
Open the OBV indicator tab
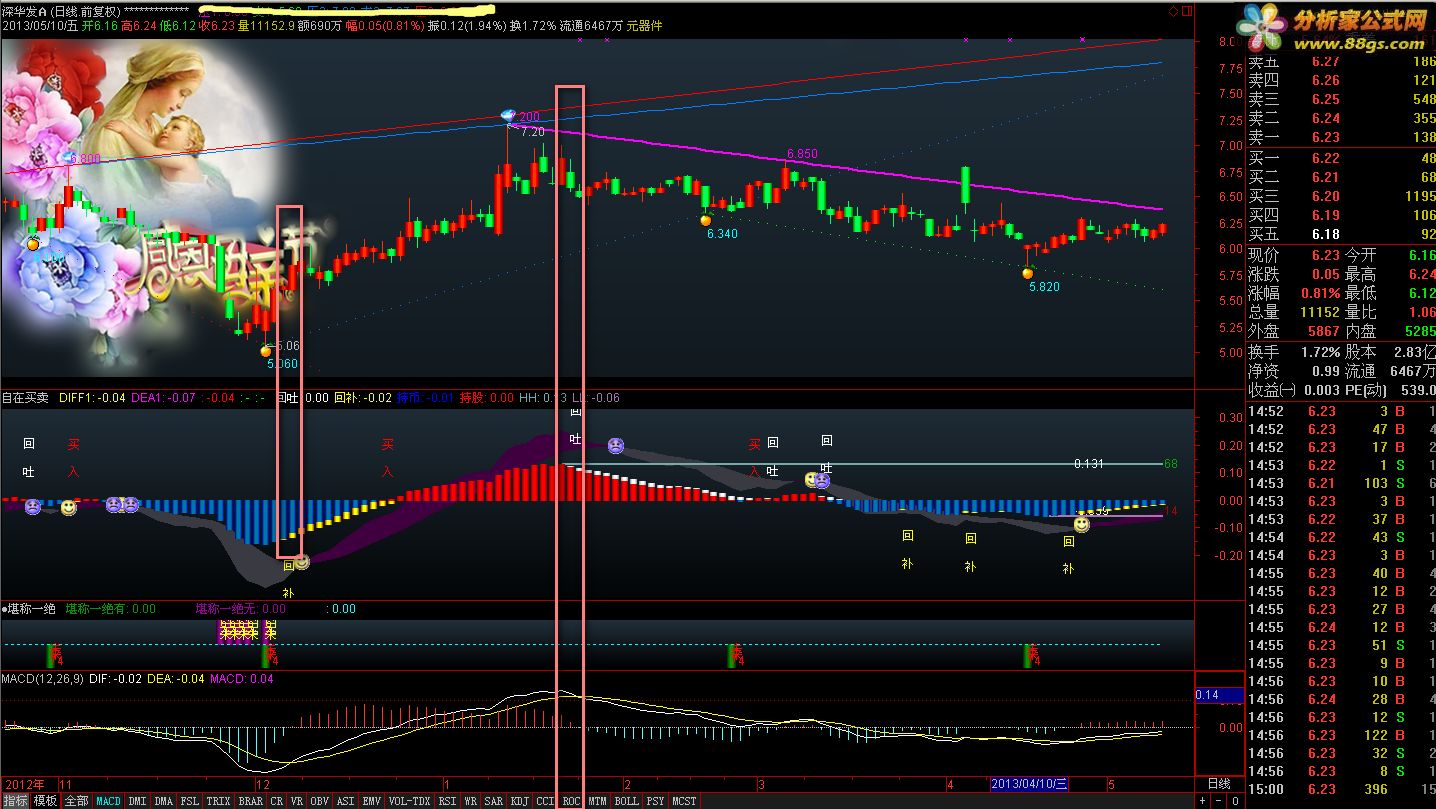click(320, 801)
